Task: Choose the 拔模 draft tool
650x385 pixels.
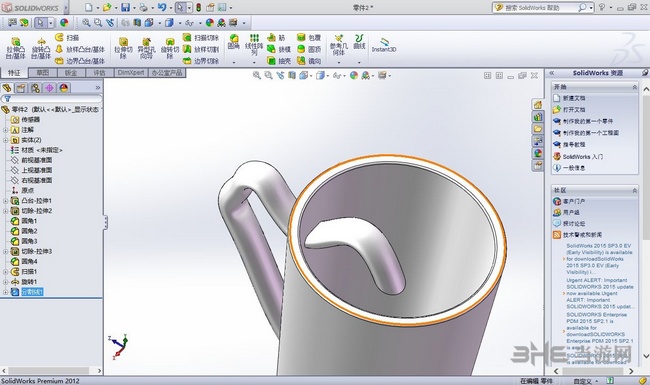Action: (x=279, y=49)
